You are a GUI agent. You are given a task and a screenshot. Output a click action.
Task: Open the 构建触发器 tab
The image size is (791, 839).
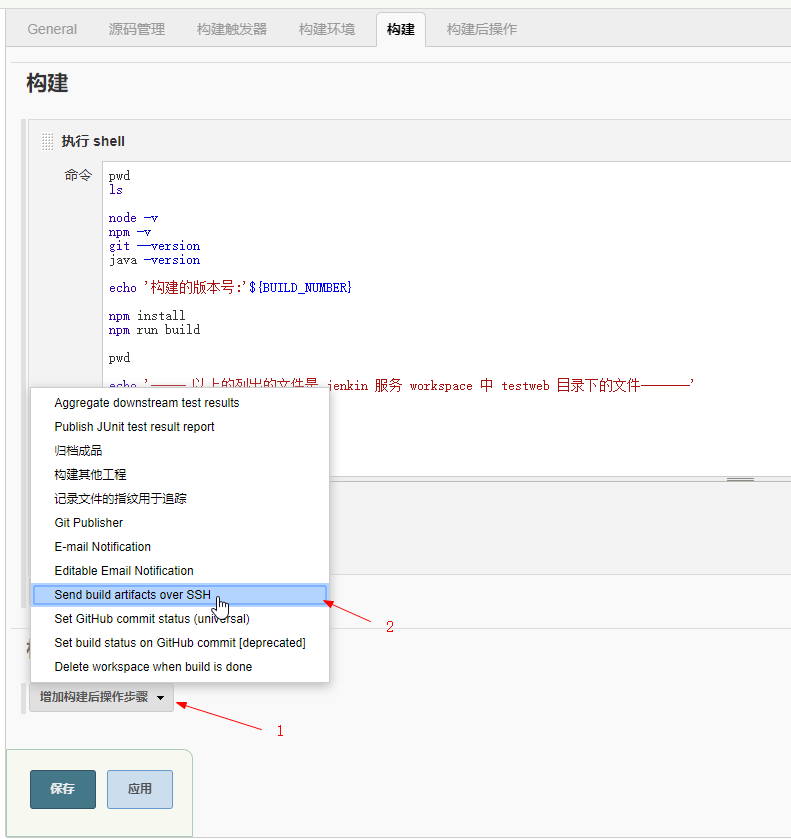coord(232,29)
